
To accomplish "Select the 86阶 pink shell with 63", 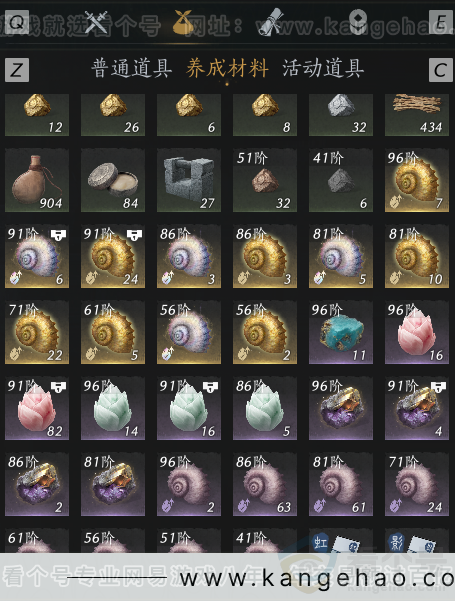I will (265, 484).
